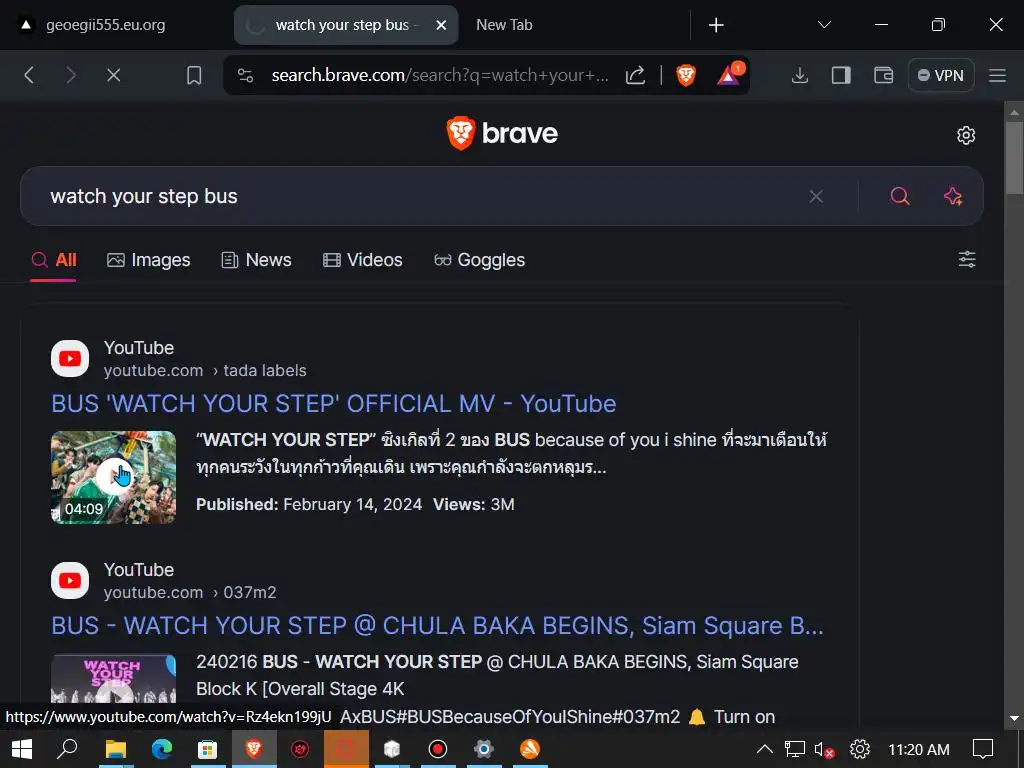Switch to Videos results
1024x768 pixels.
[362, 260]
